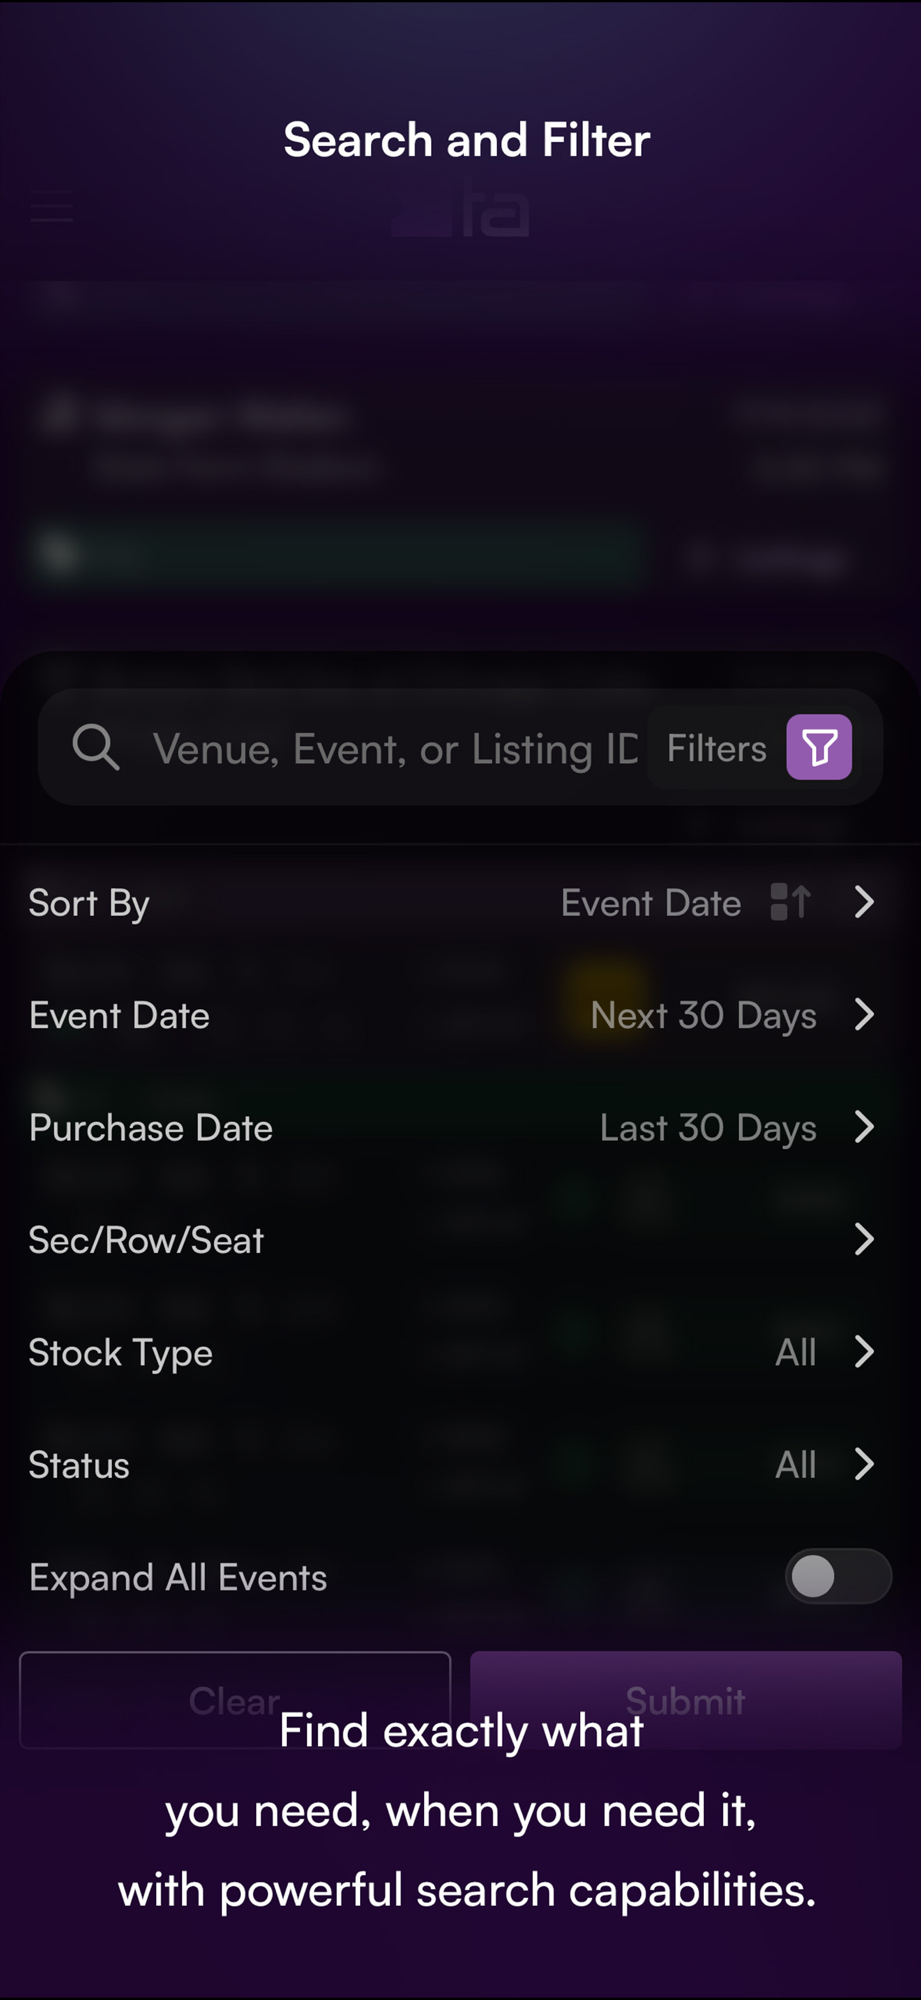This screenshot has height=2000, width=921.
Task: Toggle the sort direction icon
Action: point(790,902)
